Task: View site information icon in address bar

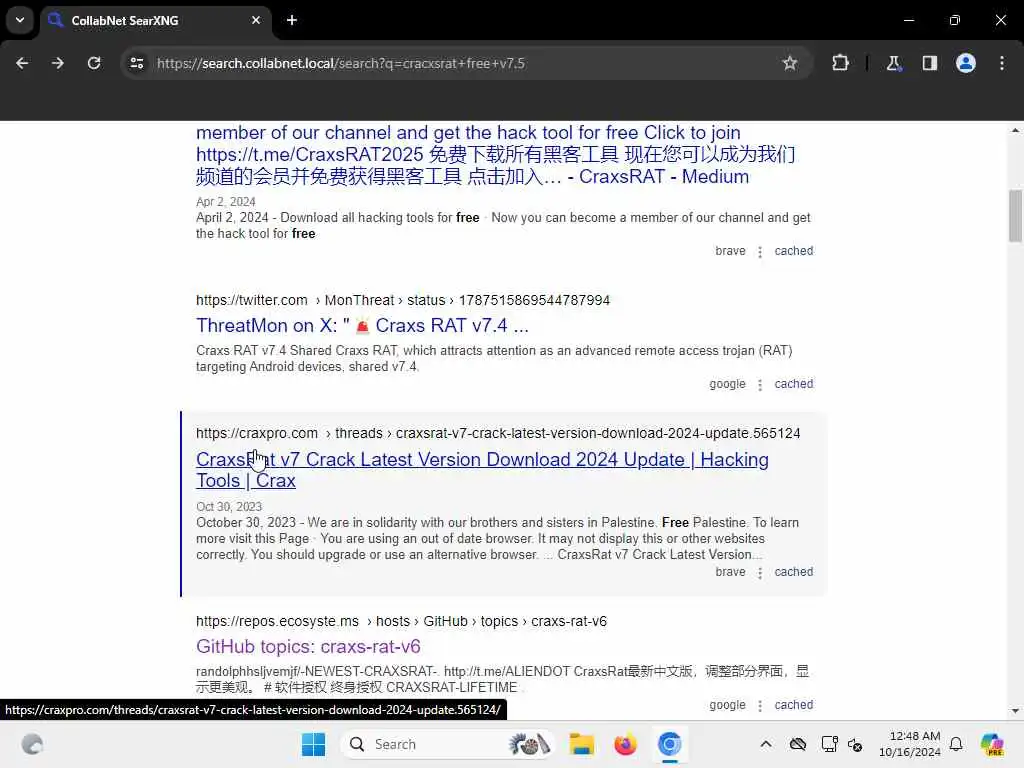Action: click(136, 63)
